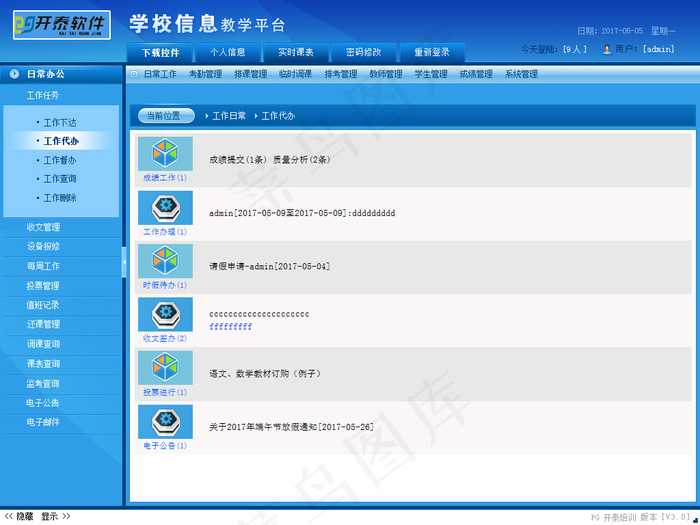
Task: Click the small icon before 日常工作 menu
Action: (135, 74)
